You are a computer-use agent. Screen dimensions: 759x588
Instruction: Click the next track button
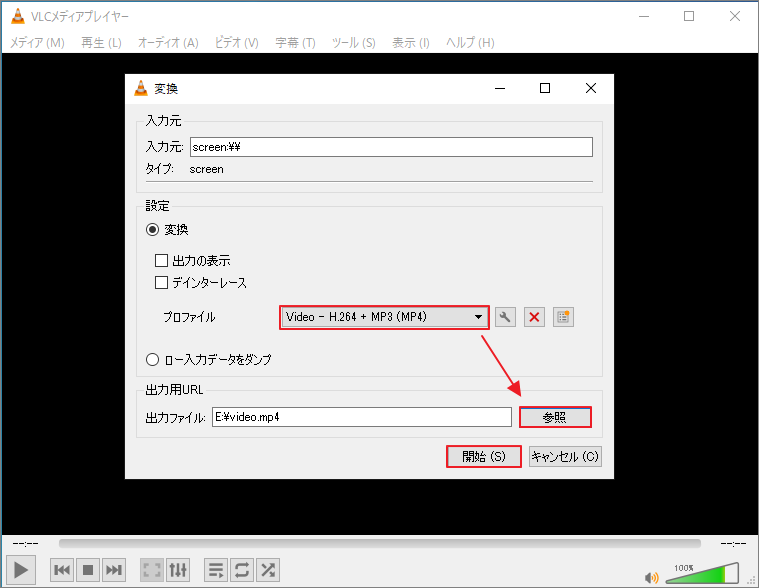(114, 570)
